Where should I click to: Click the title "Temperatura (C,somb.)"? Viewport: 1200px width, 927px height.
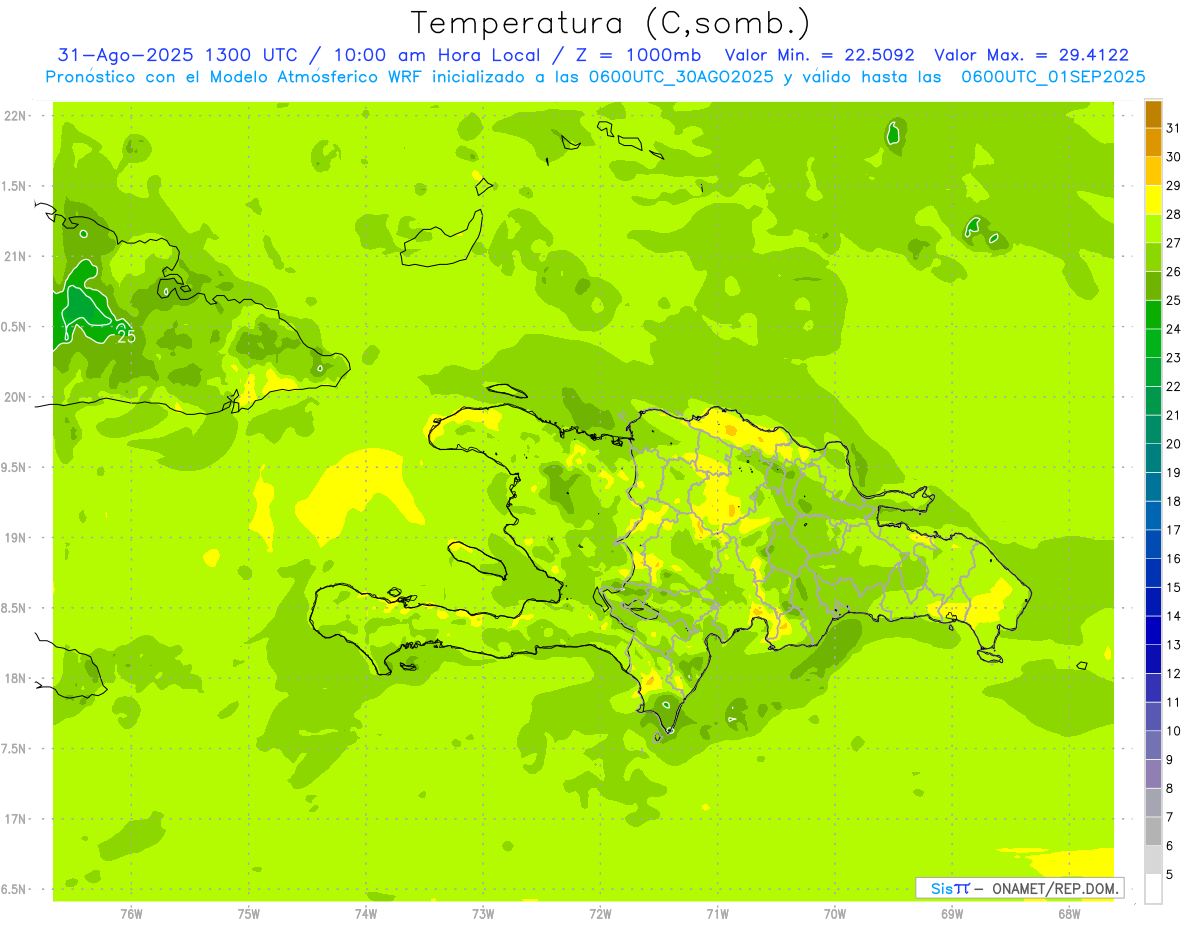pyautogui.click(x=611, y=24)
